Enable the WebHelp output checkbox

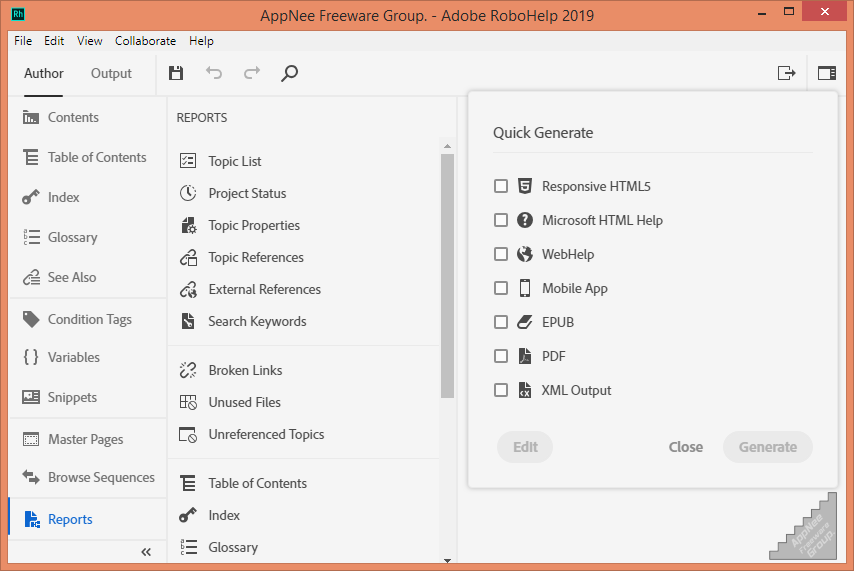[x=501, y=254]
